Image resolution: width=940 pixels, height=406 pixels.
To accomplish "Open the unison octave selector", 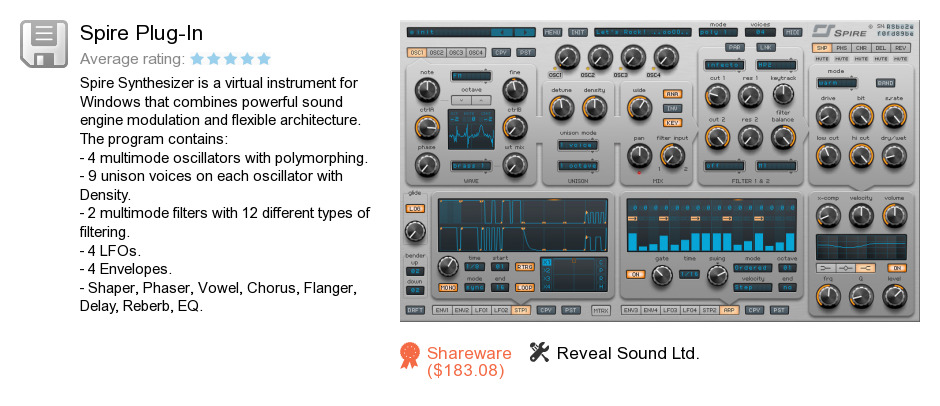I will tap(578, 166).
